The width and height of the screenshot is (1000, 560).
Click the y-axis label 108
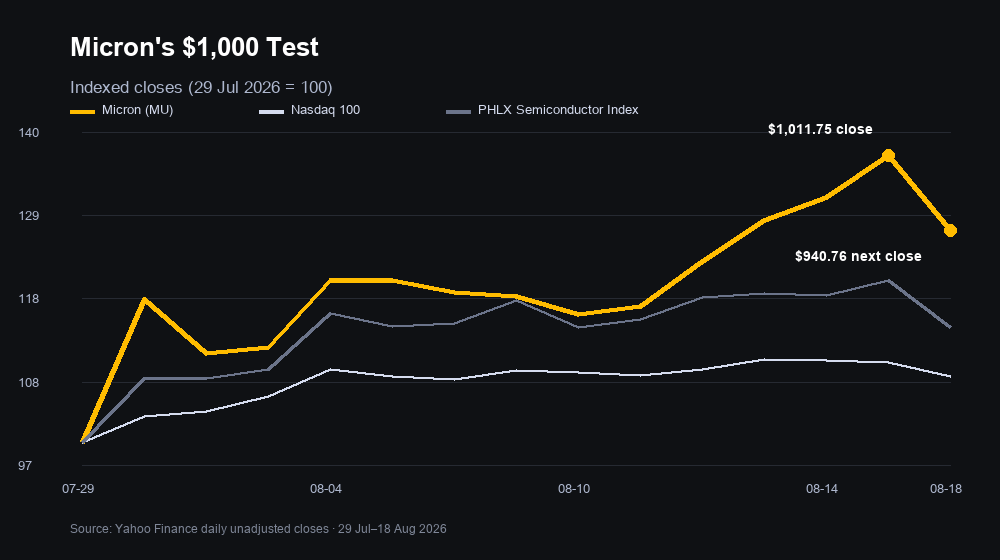[29, 383]
